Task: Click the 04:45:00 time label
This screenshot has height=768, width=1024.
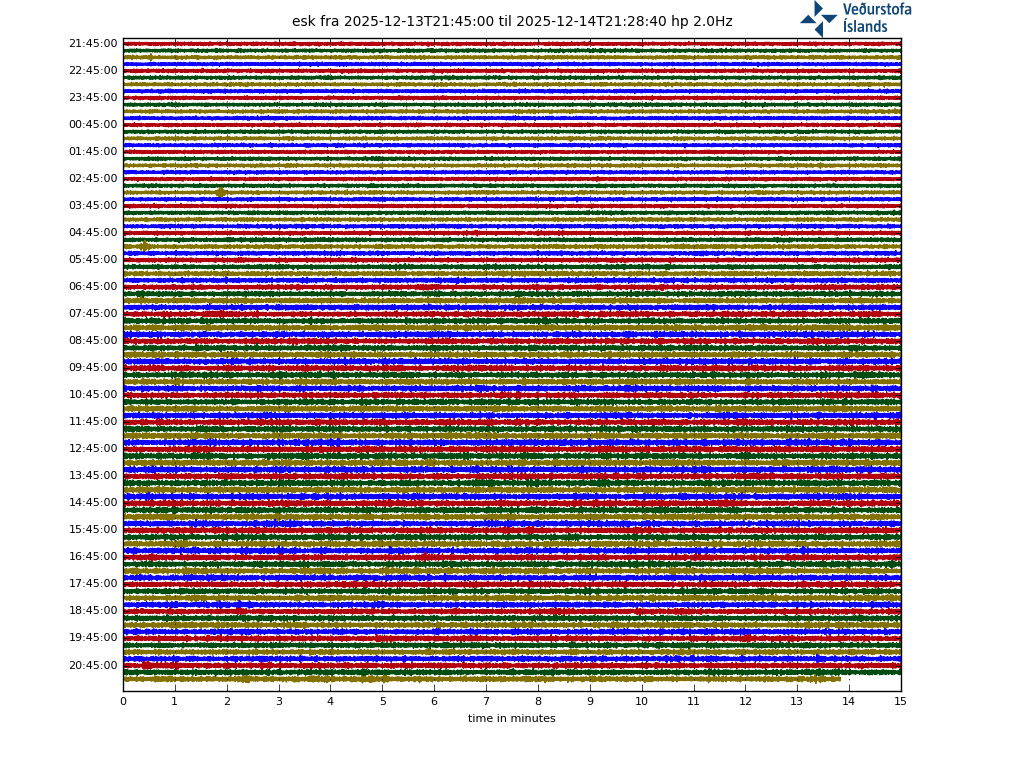Action: click(92, 233)
